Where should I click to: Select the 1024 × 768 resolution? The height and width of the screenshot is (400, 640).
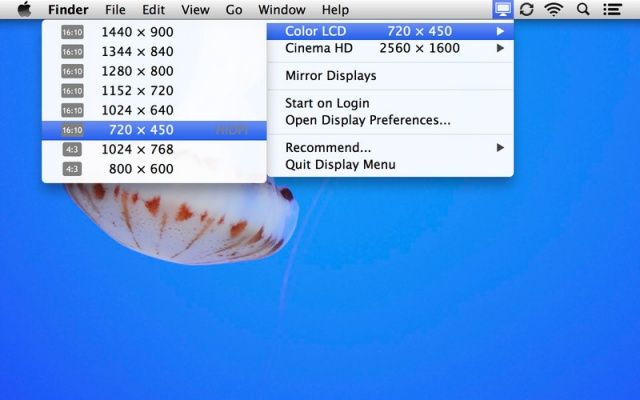(x=137, y=150)
